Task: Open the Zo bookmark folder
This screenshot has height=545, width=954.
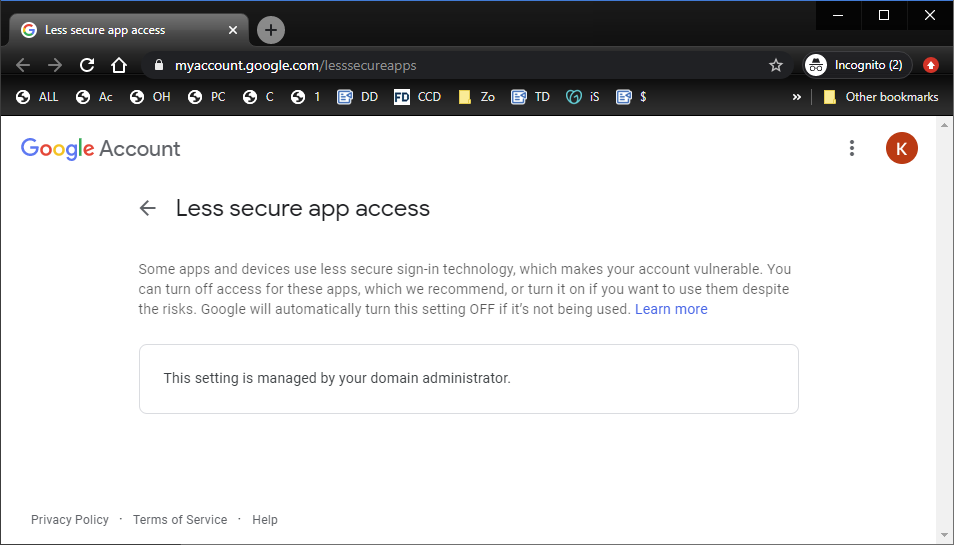Action: tap(477, 97)
